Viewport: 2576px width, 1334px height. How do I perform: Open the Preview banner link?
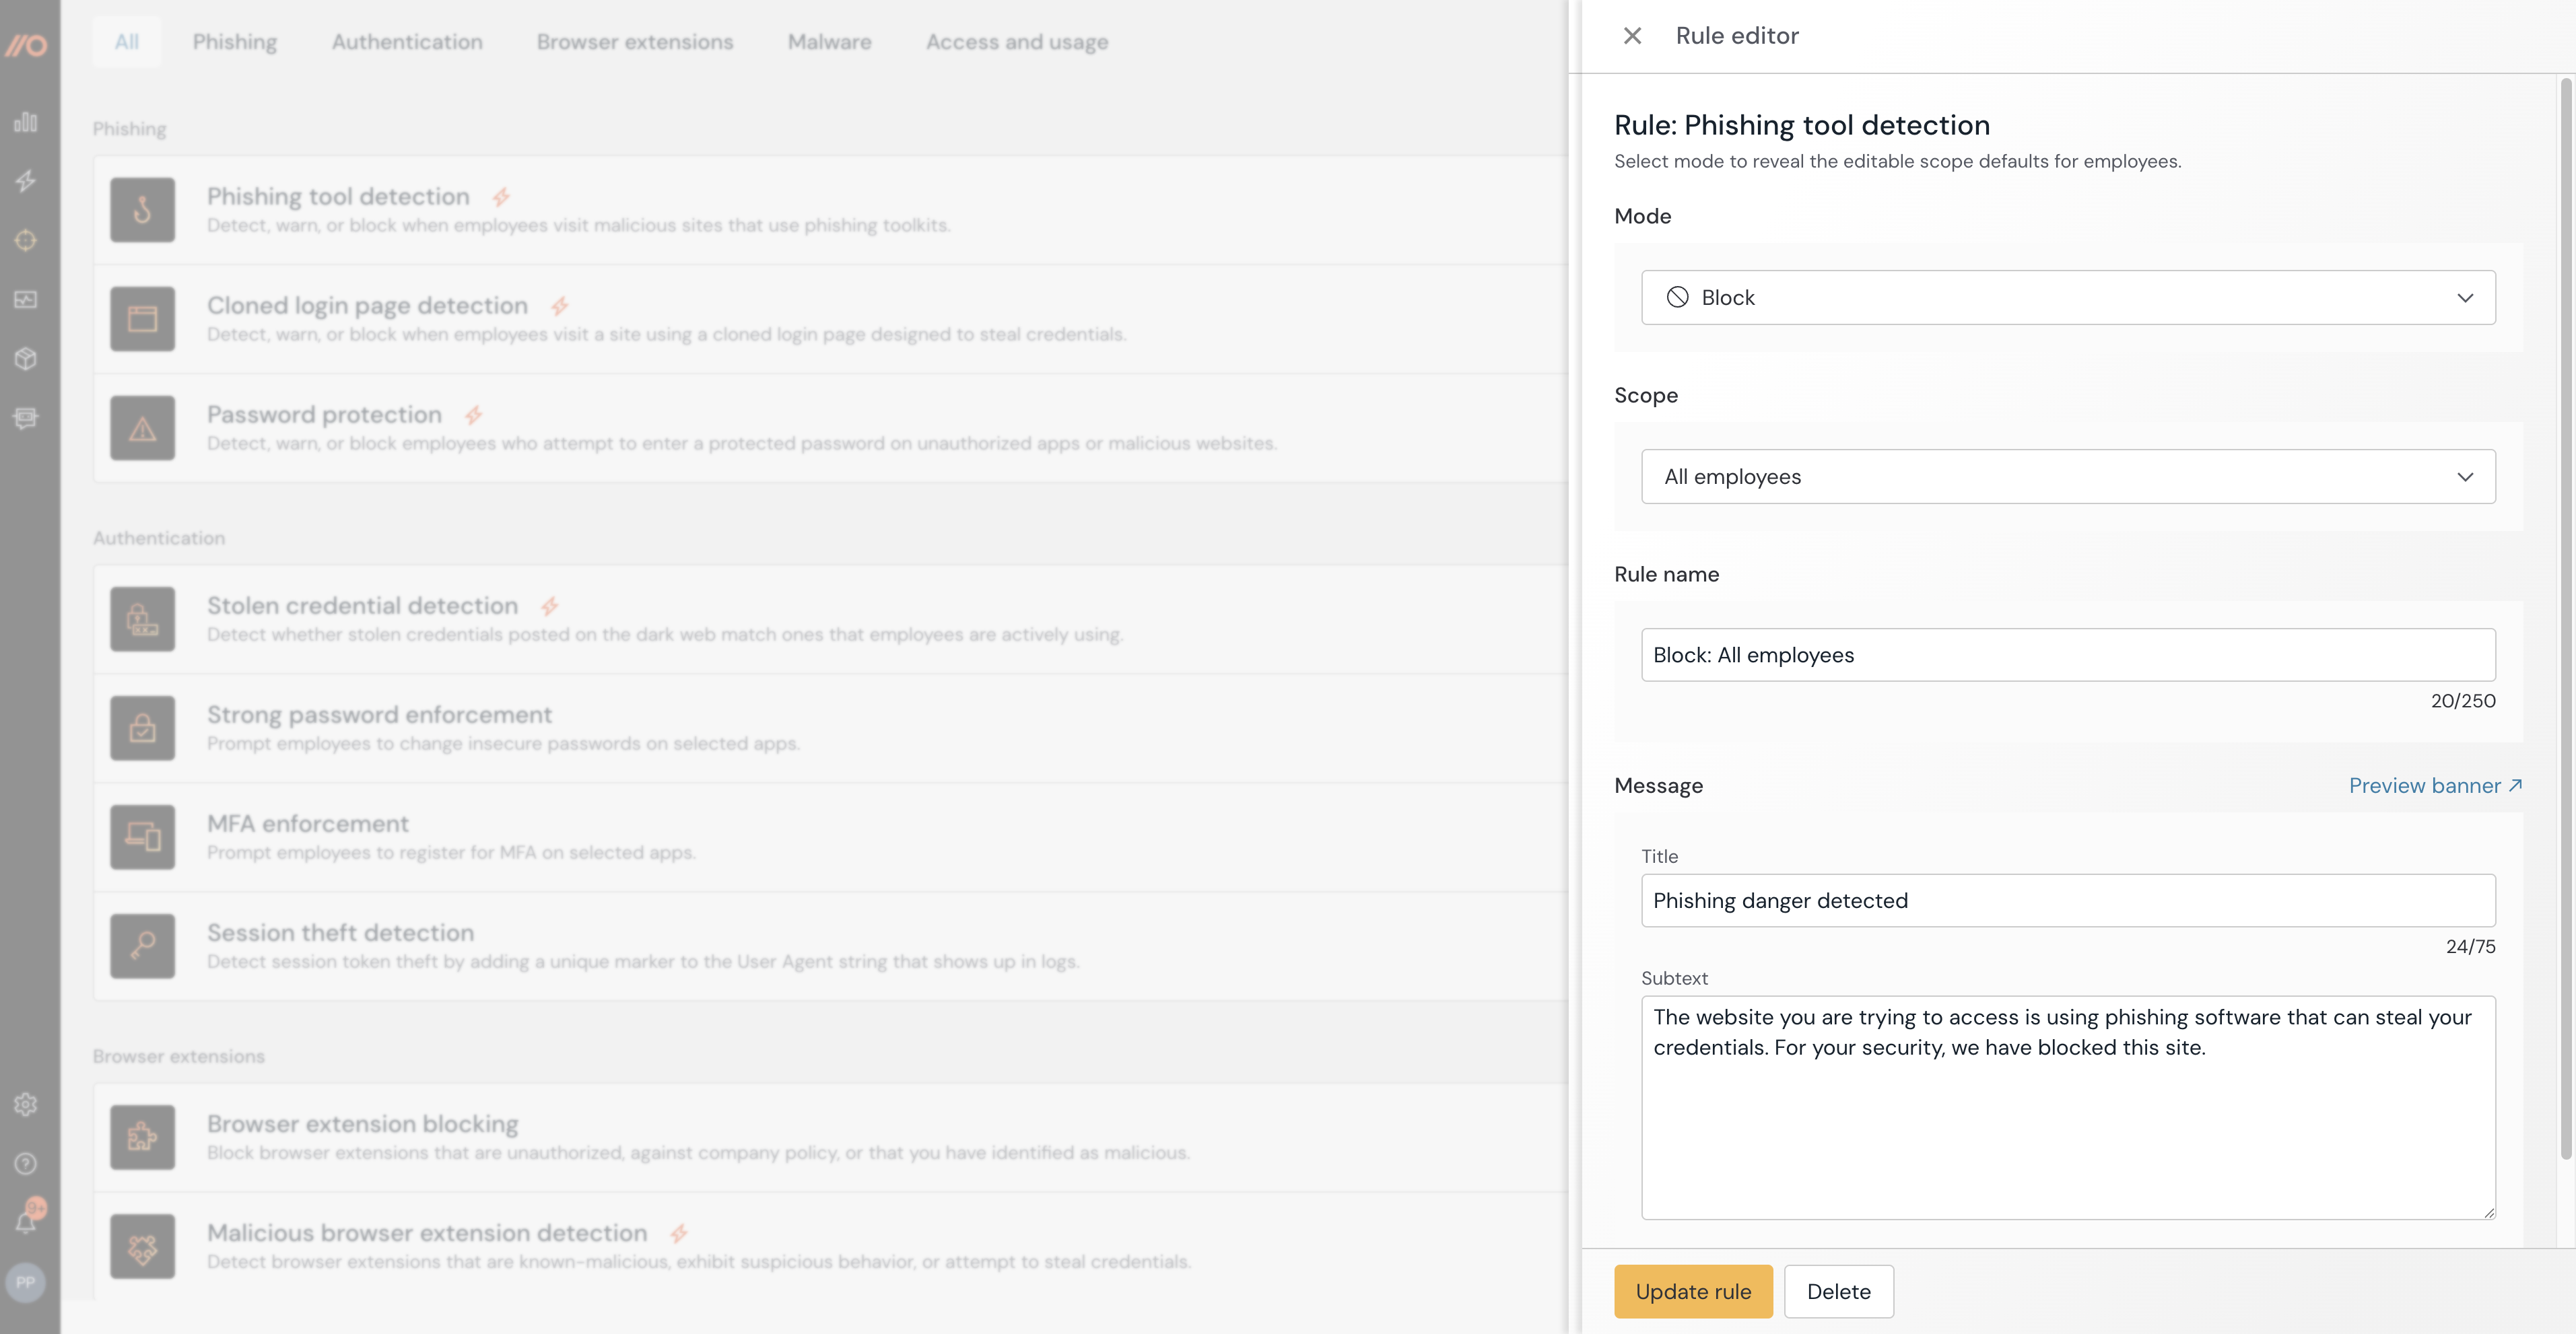pyautogui.click(x=2435, y=786)
